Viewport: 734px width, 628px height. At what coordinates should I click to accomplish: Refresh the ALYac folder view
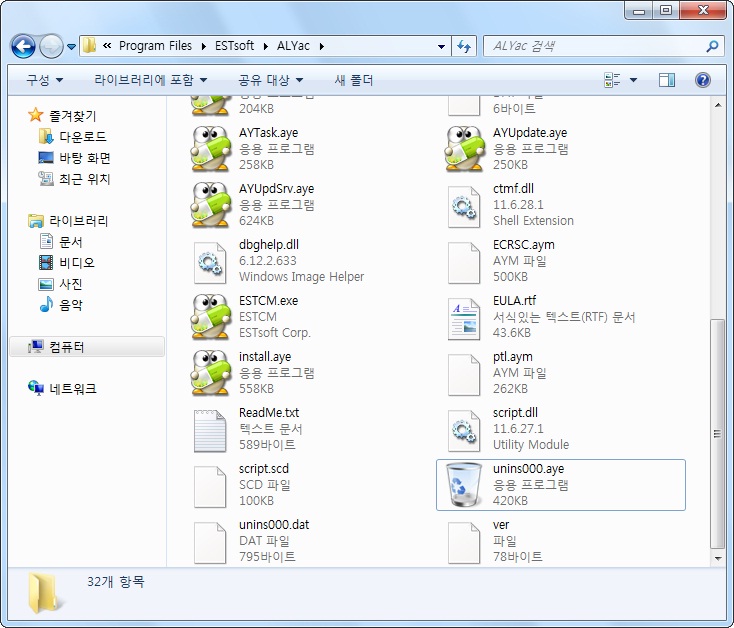click(x=464, y=46)
